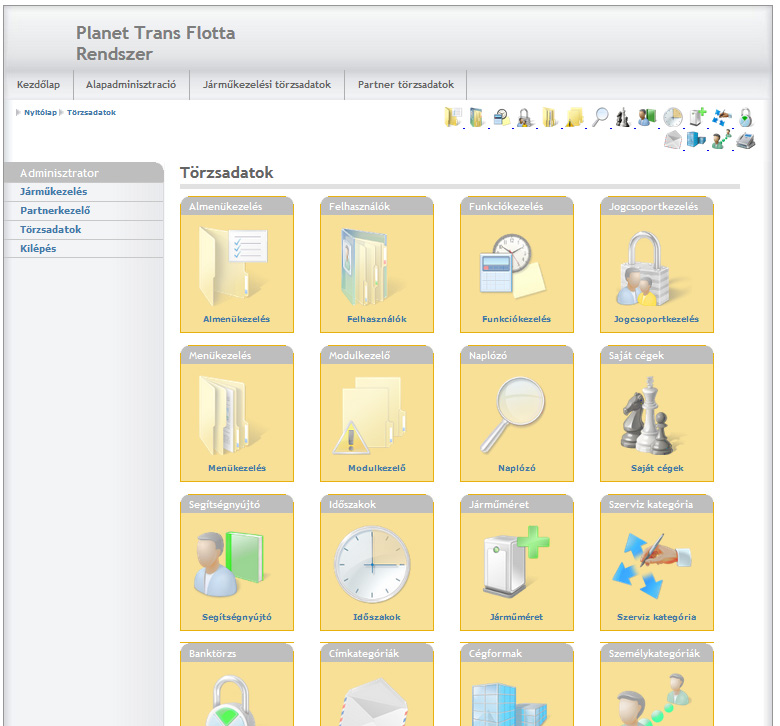Click the small clock icon in toolbar

[673, 117]
